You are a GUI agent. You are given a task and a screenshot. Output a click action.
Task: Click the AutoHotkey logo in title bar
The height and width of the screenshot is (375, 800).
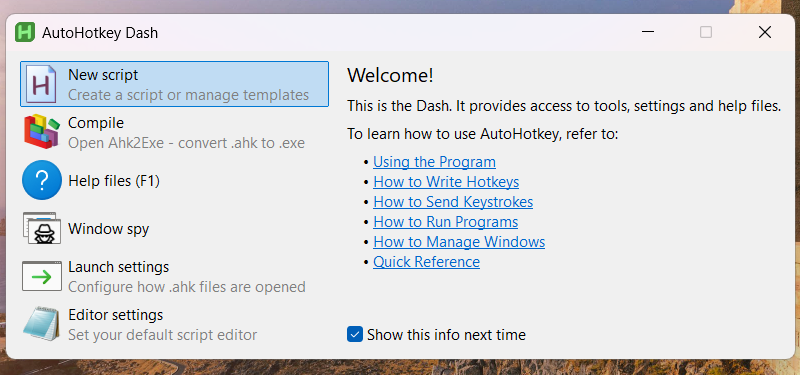pyautogui.click(x=25, y=33)
